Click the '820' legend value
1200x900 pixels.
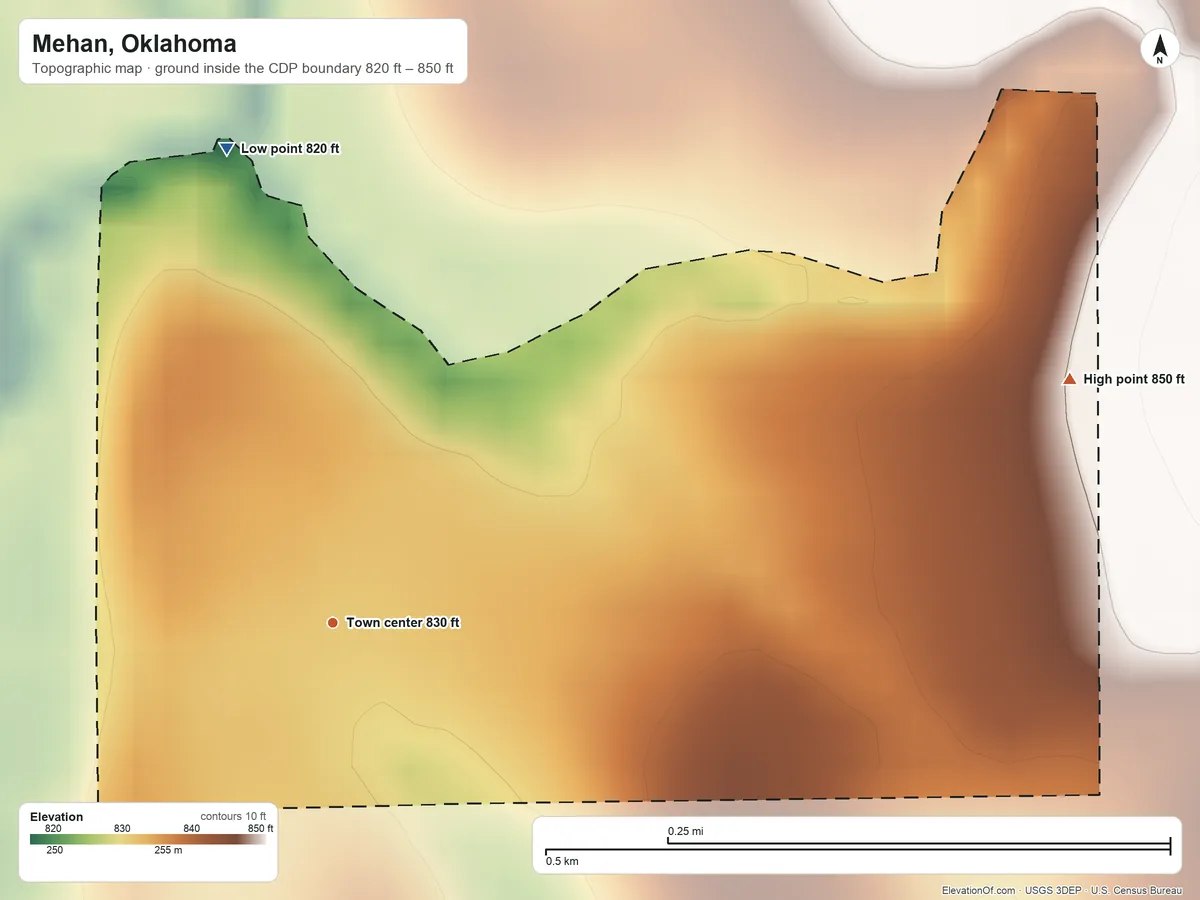click(x=54, y=828)
